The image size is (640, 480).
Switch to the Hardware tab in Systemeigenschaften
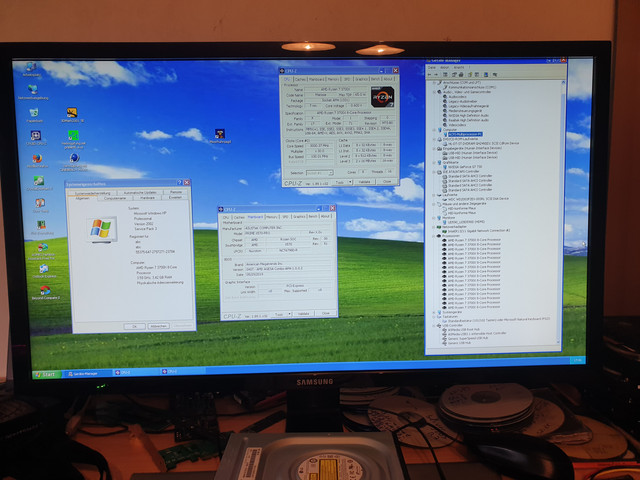[147, 198]
